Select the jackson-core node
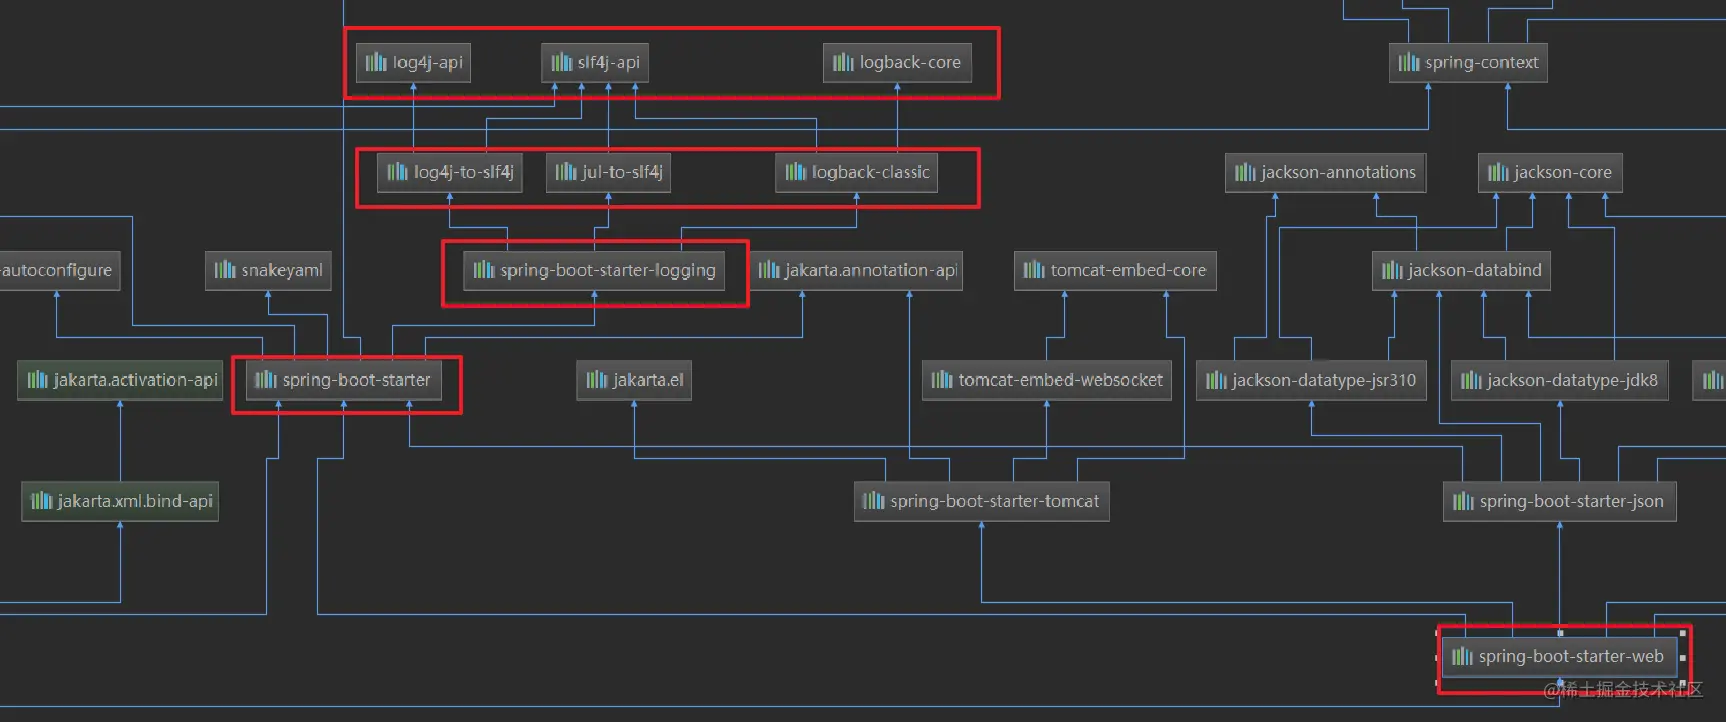The width and height of the screenshot is (1726, 722). pos(1550,172)
